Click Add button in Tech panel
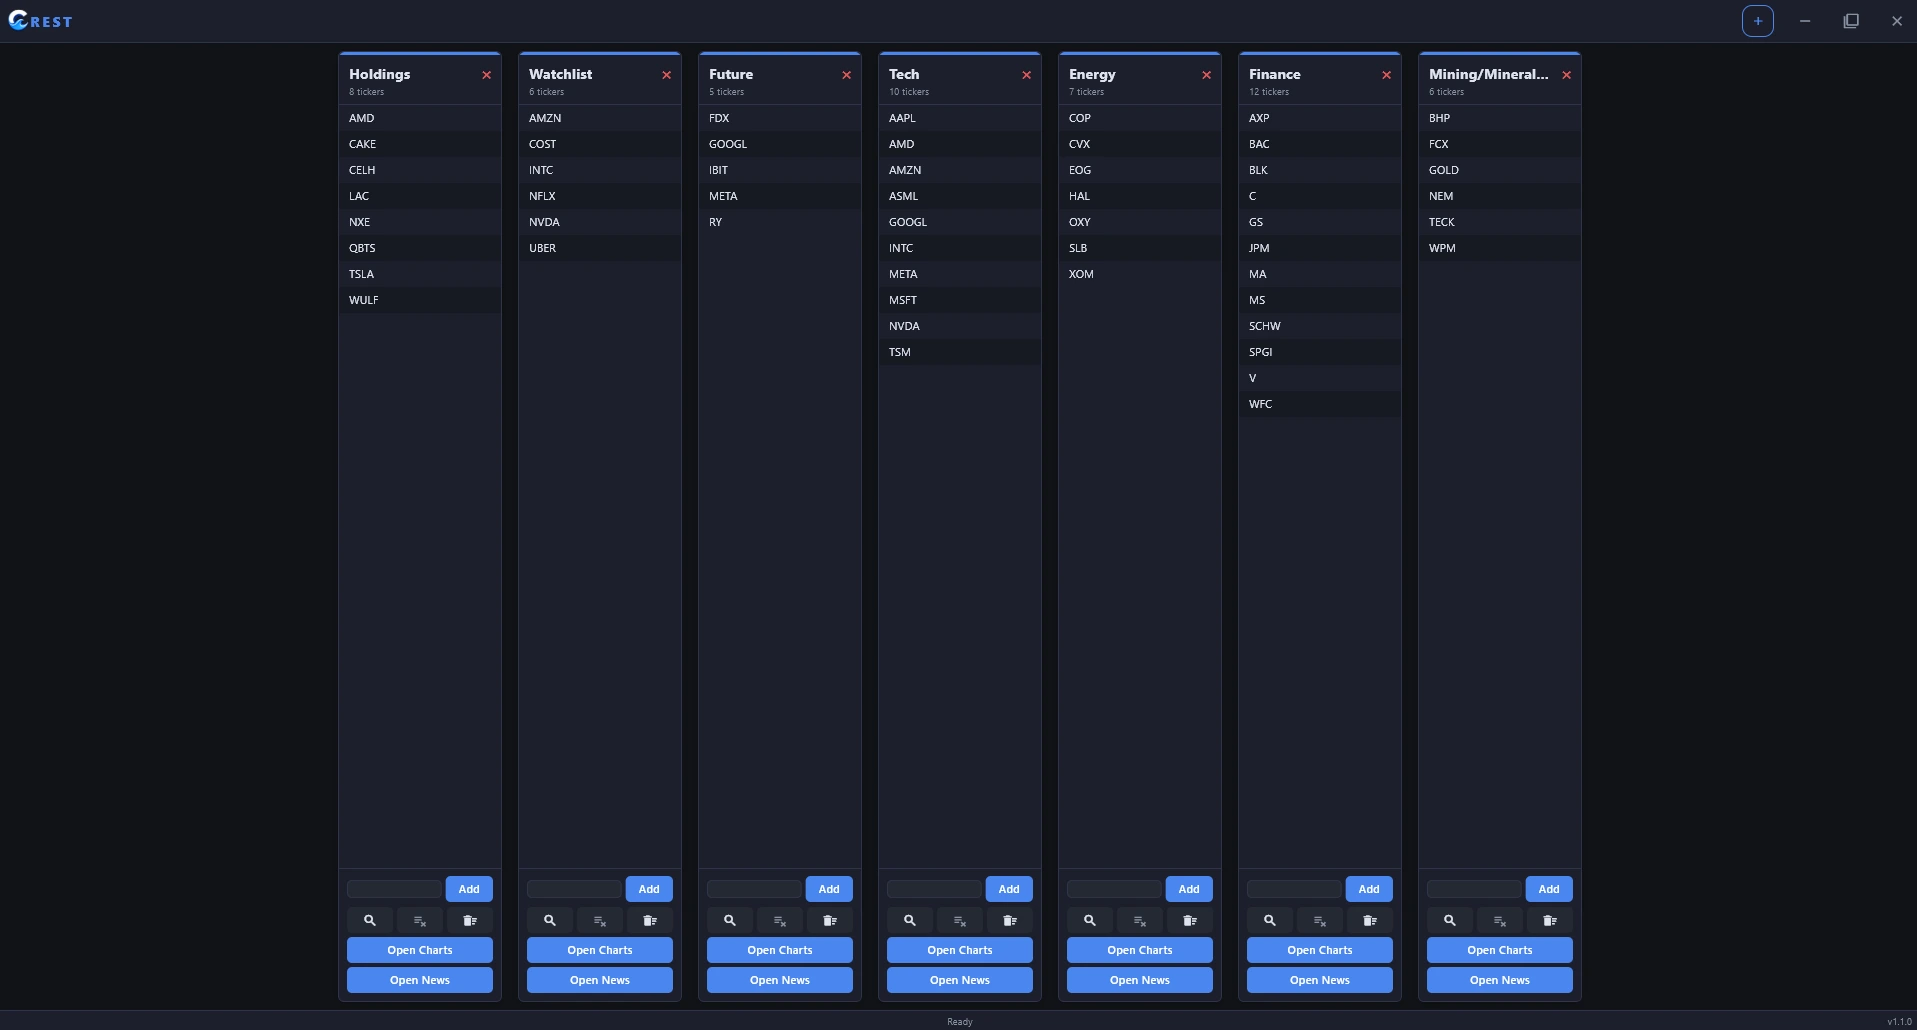This screenshot has width=1917, height=1030. pyautogui.click(x=1009, y=889)
